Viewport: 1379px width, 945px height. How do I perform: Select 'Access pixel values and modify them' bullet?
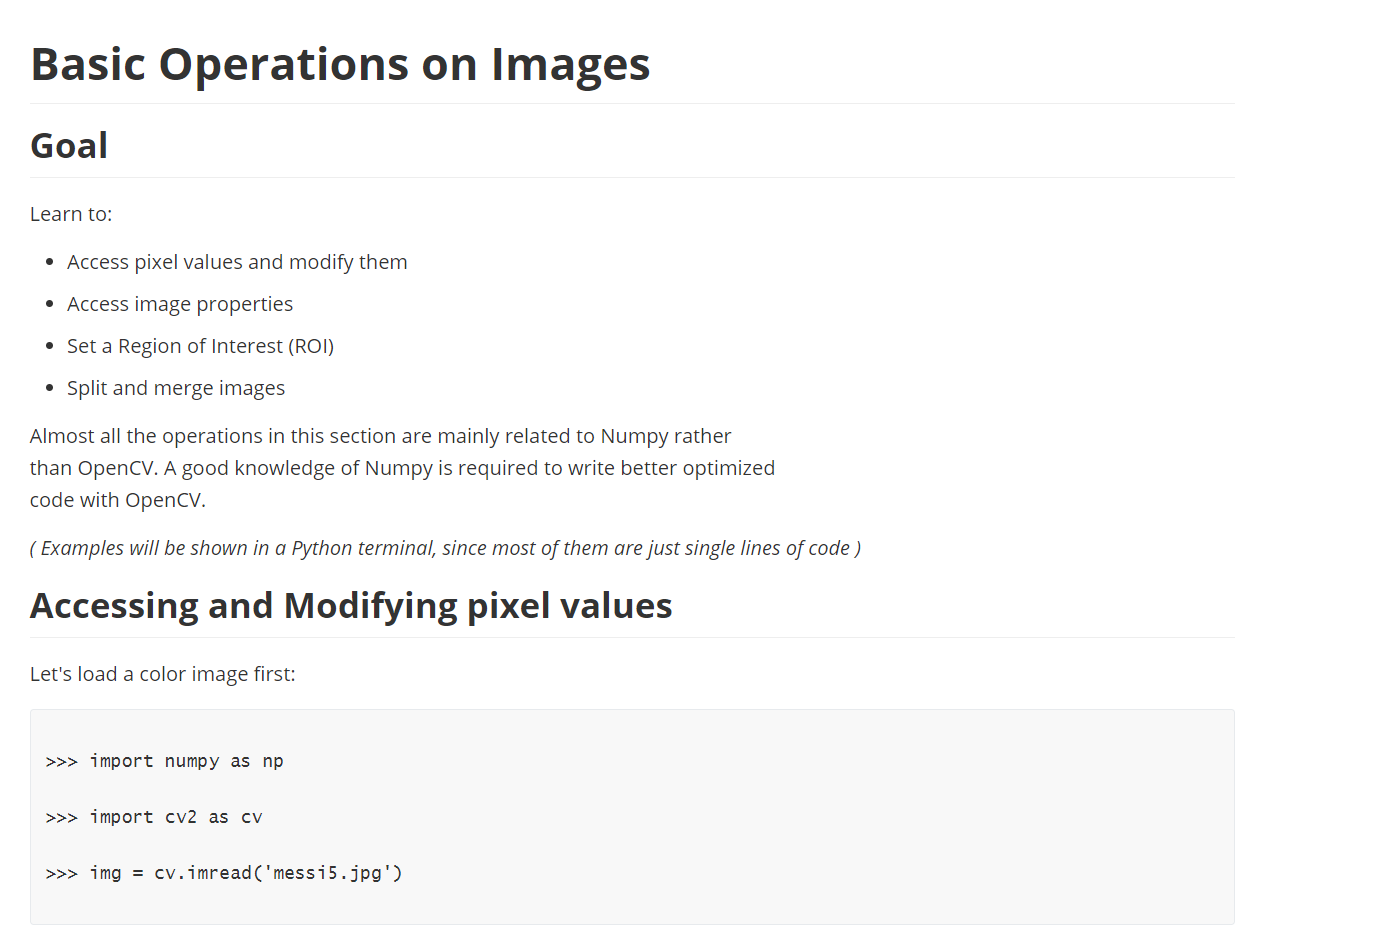(237, 262)
